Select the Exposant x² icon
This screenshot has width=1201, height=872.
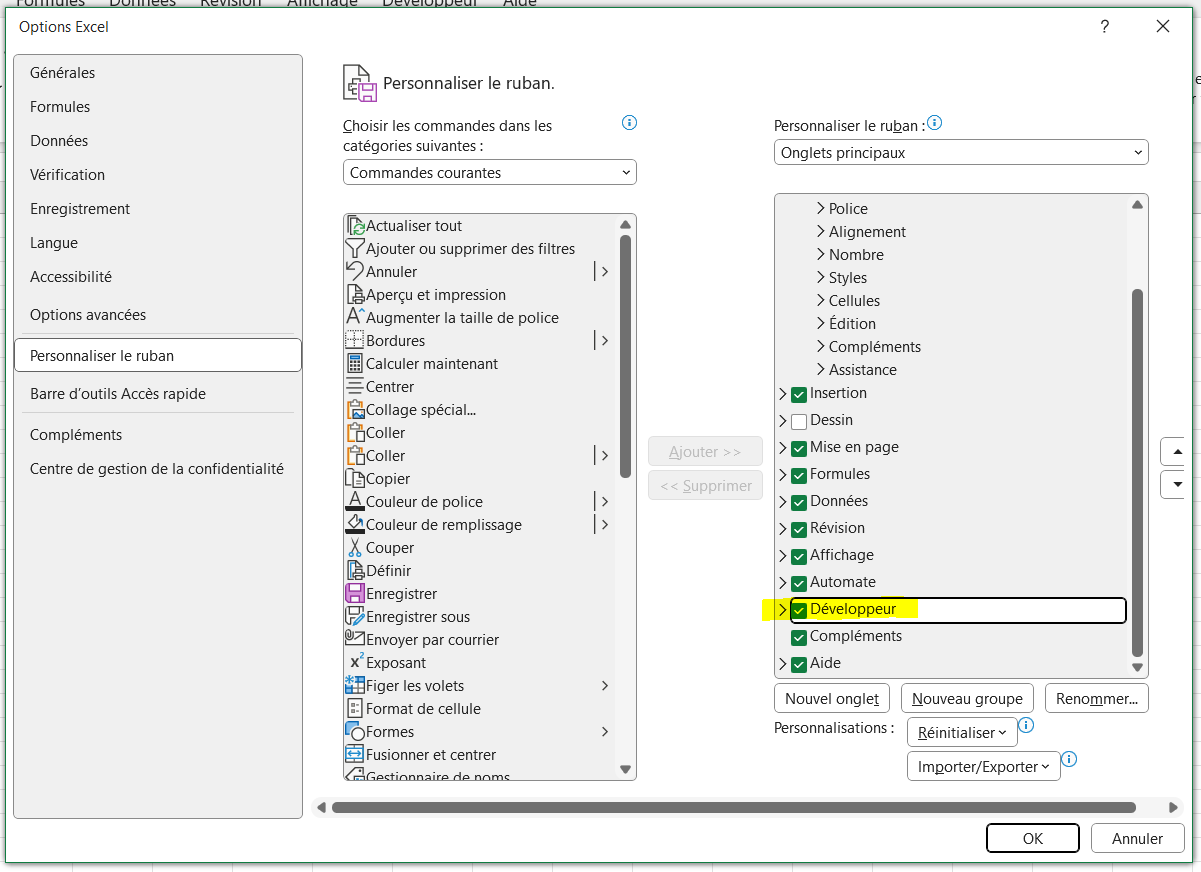[x=355, y=663]
